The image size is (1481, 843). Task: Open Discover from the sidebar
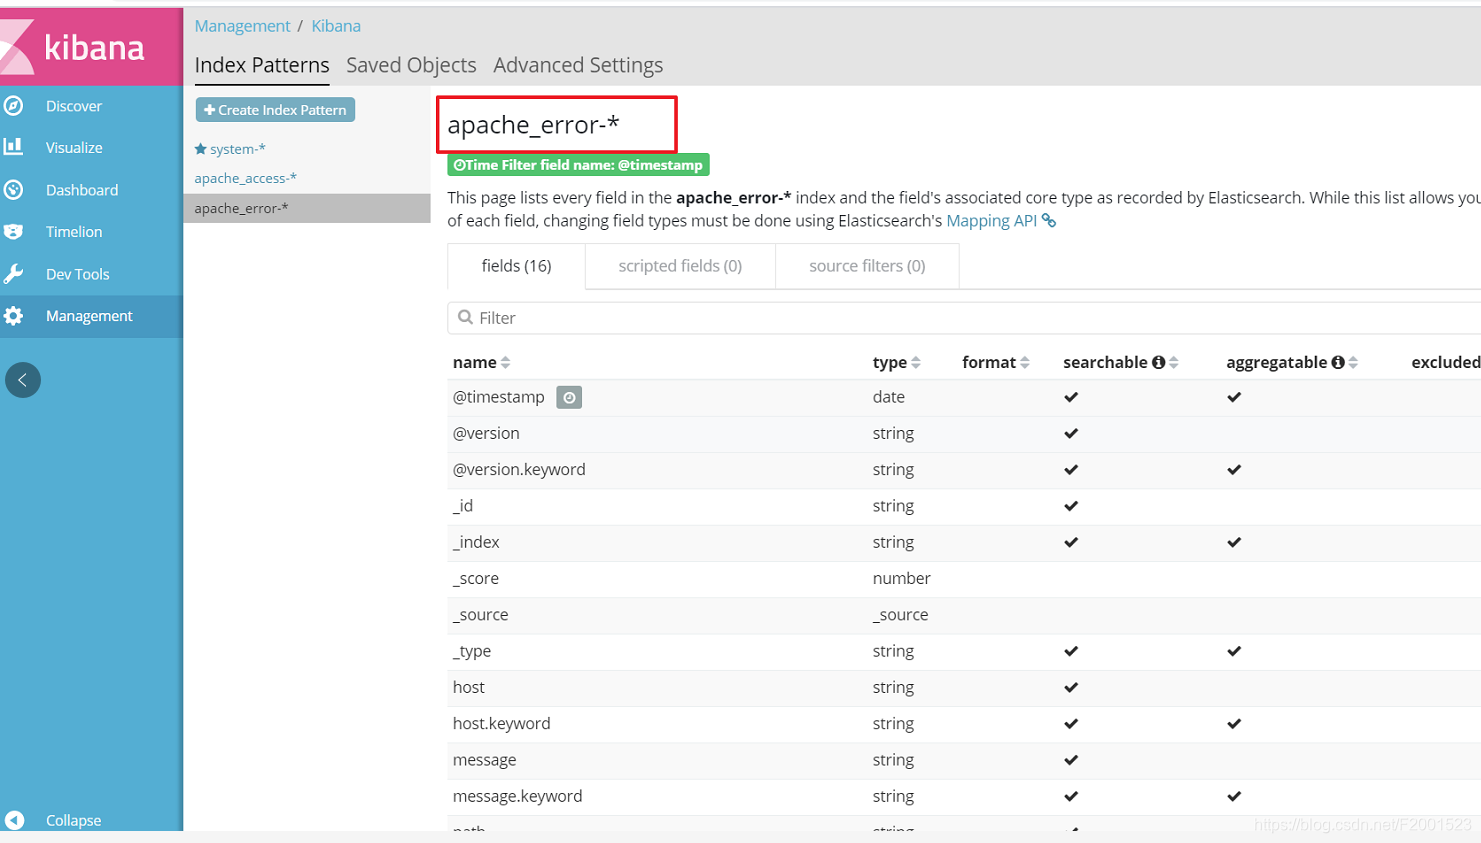(74, 106)
